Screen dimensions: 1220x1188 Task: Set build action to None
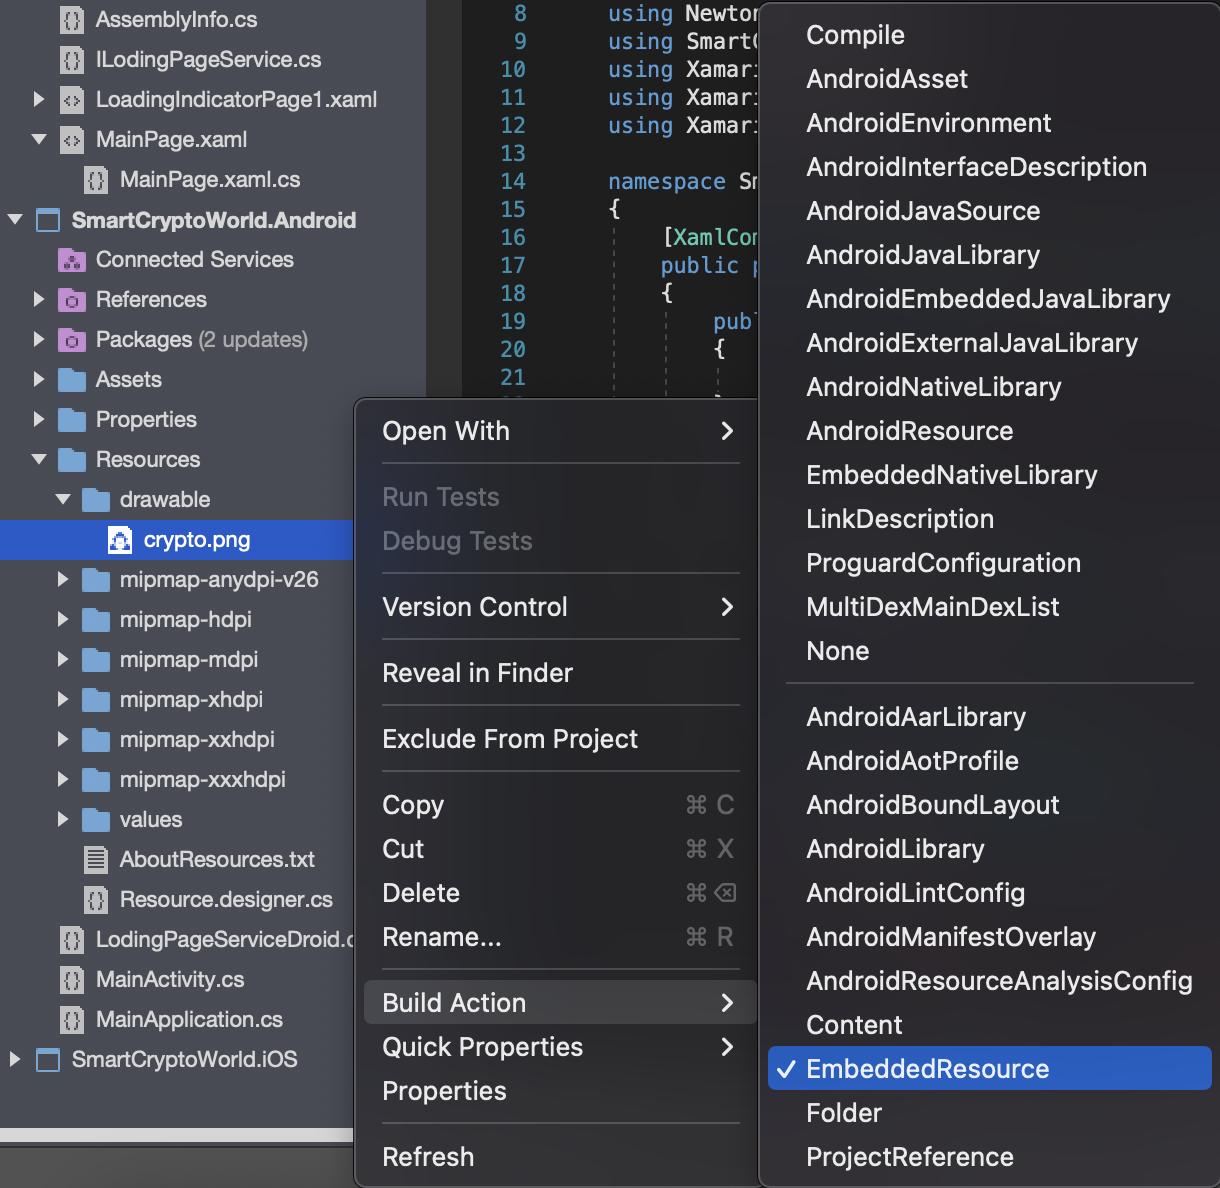point(990,651)
